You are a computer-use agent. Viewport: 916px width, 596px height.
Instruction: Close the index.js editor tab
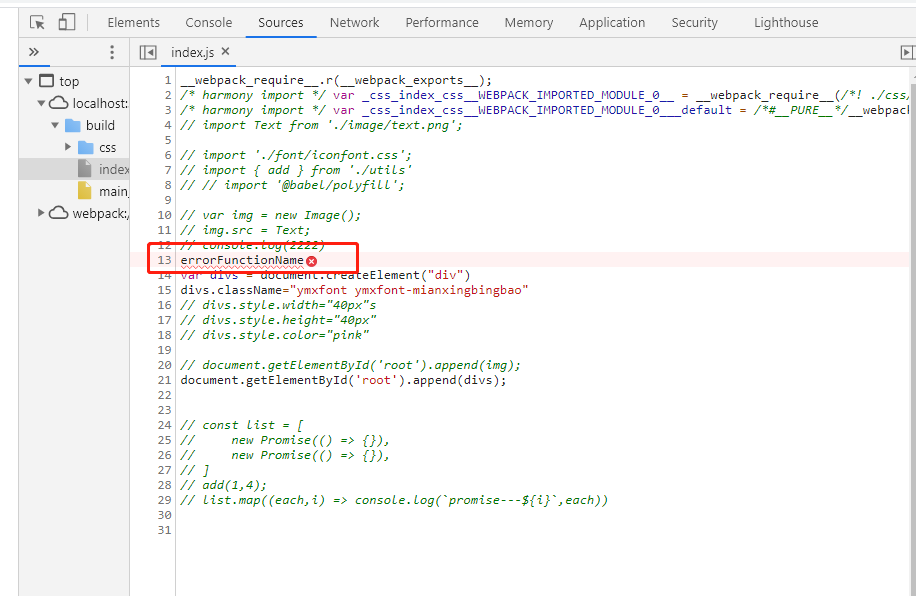225,52
